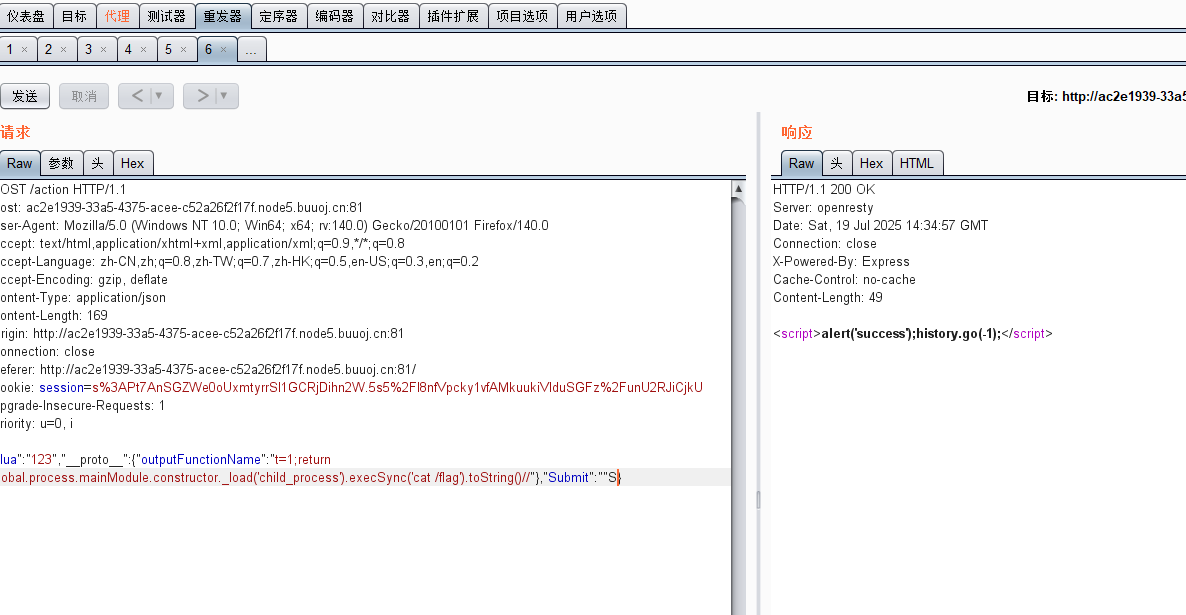1186x615 pixels.
Task: Open the request 头 headers tab
Action: click(x=98, y=163)
